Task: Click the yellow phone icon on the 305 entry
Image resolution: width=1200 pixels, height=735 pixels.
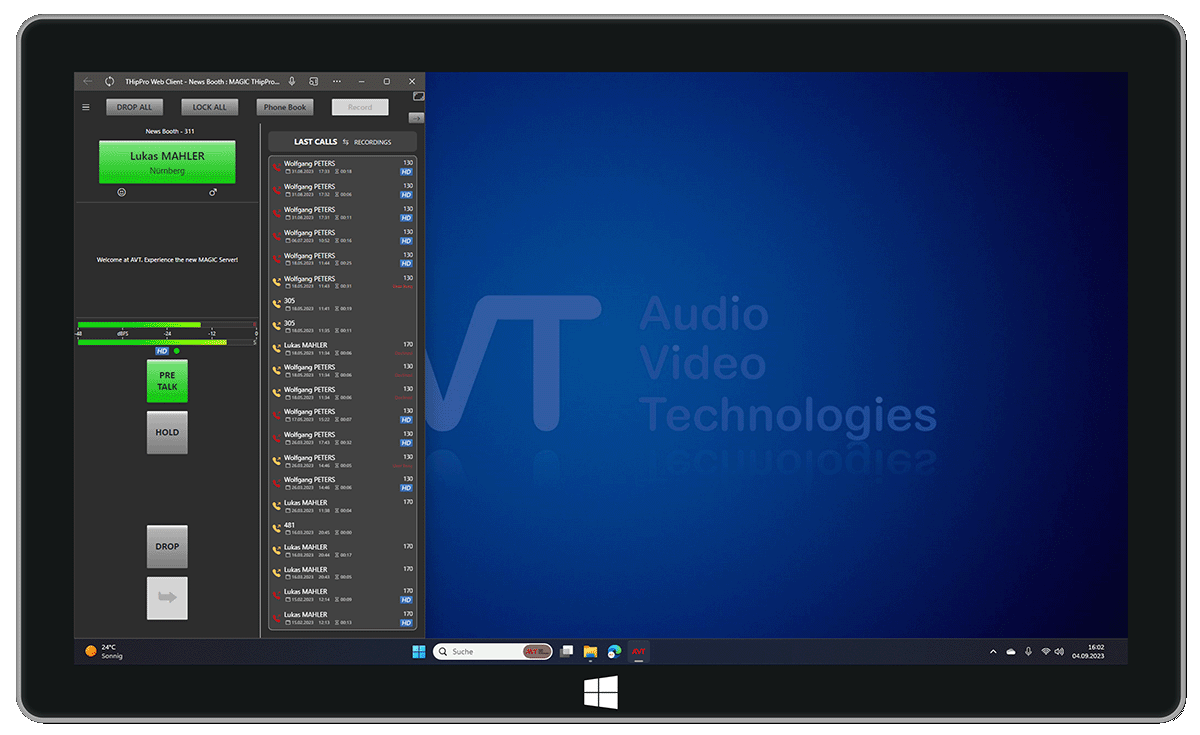Action: tap(277, 303)
